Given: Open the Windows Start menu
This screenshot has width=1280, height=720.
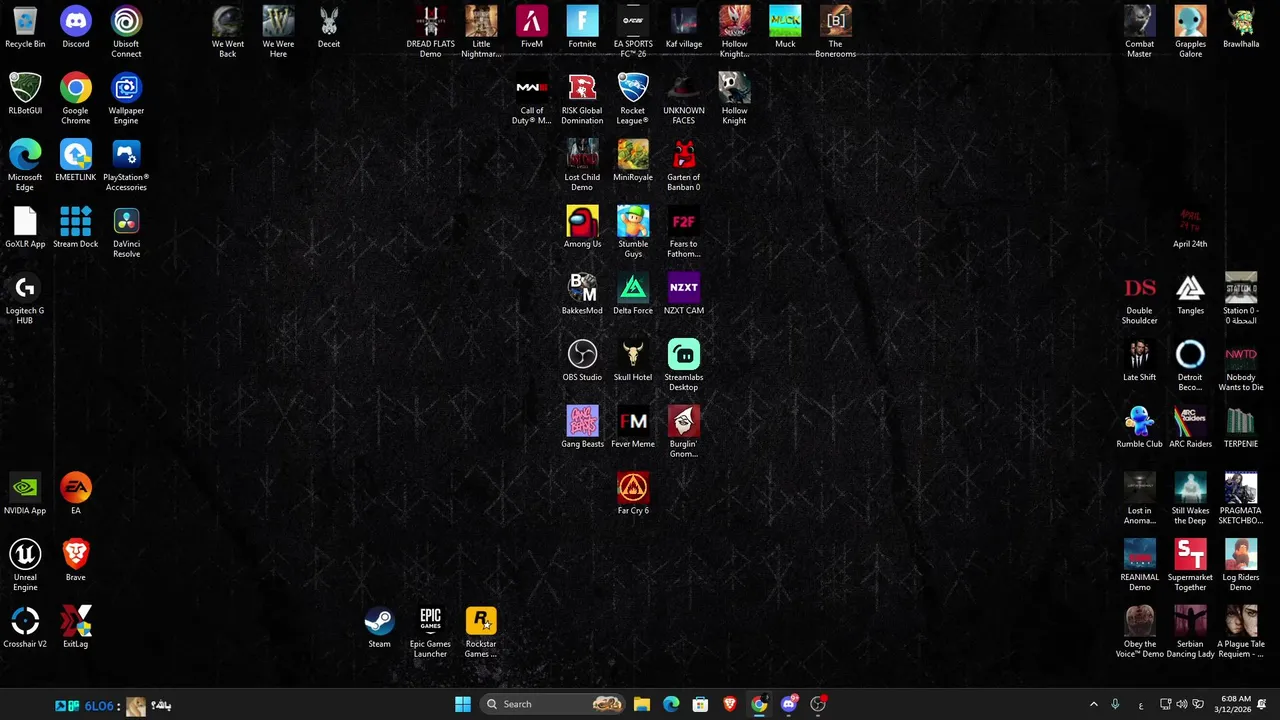Looking at the screenshot, I should tap(463, 704).
